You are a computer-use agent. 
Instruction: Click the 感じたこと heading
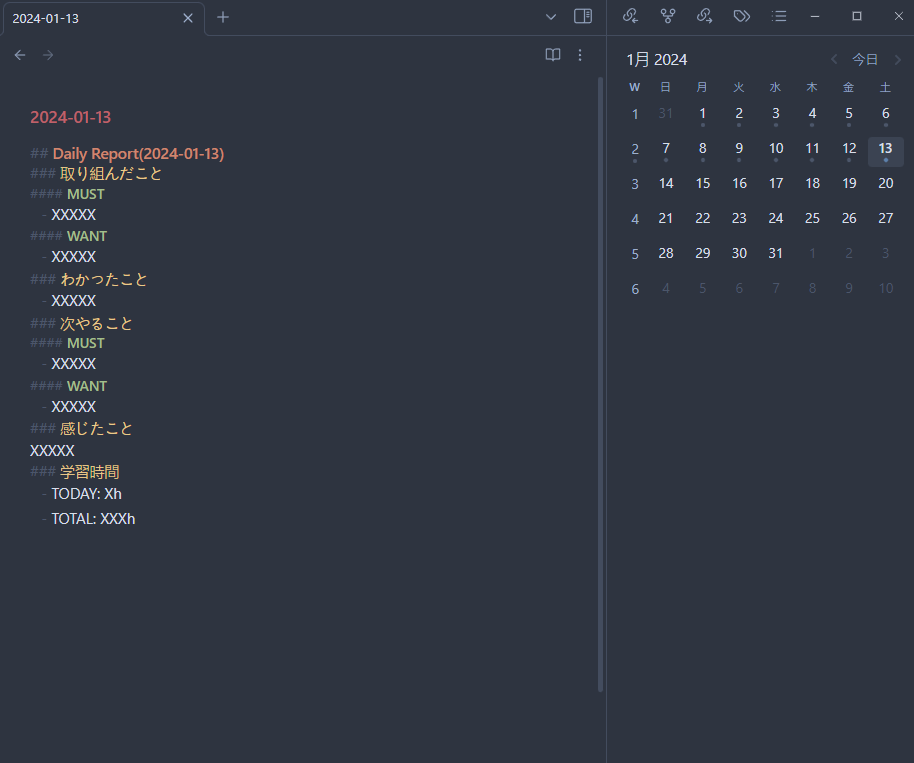96,429
